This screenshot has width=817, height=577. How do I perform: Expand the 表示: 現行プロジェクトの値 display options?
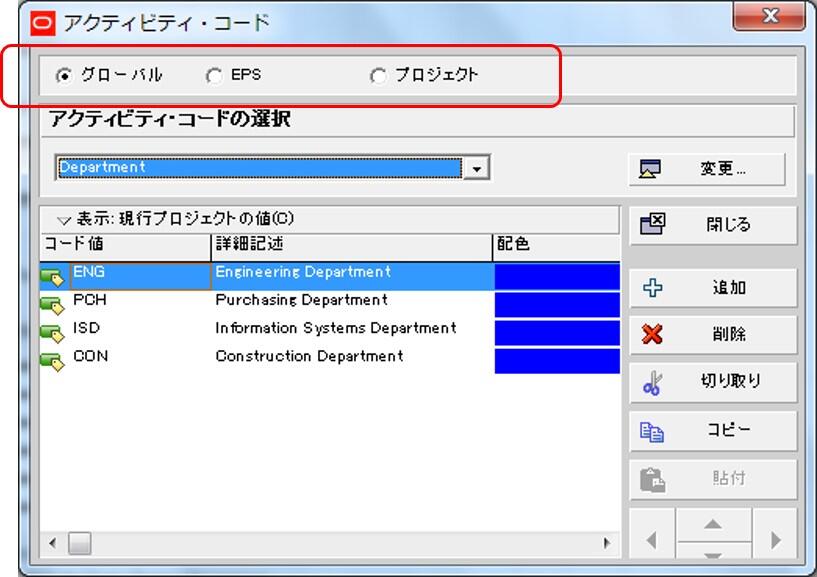64,220
